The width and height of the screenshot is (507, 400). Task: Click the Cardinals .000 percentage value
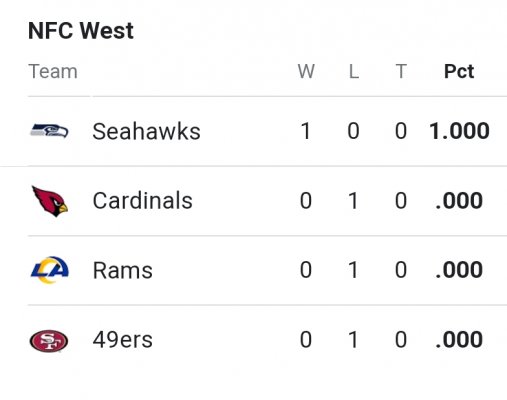[459, 200]
